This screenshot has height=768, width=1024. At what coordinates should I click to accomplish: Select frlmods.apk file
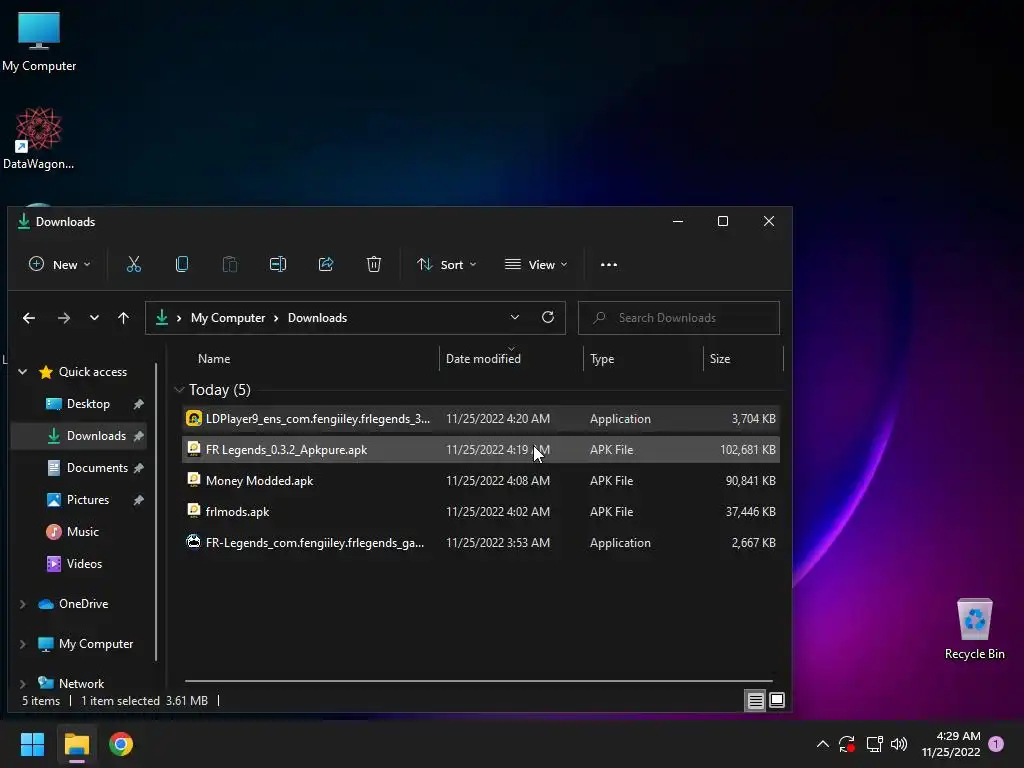(481, 511)
